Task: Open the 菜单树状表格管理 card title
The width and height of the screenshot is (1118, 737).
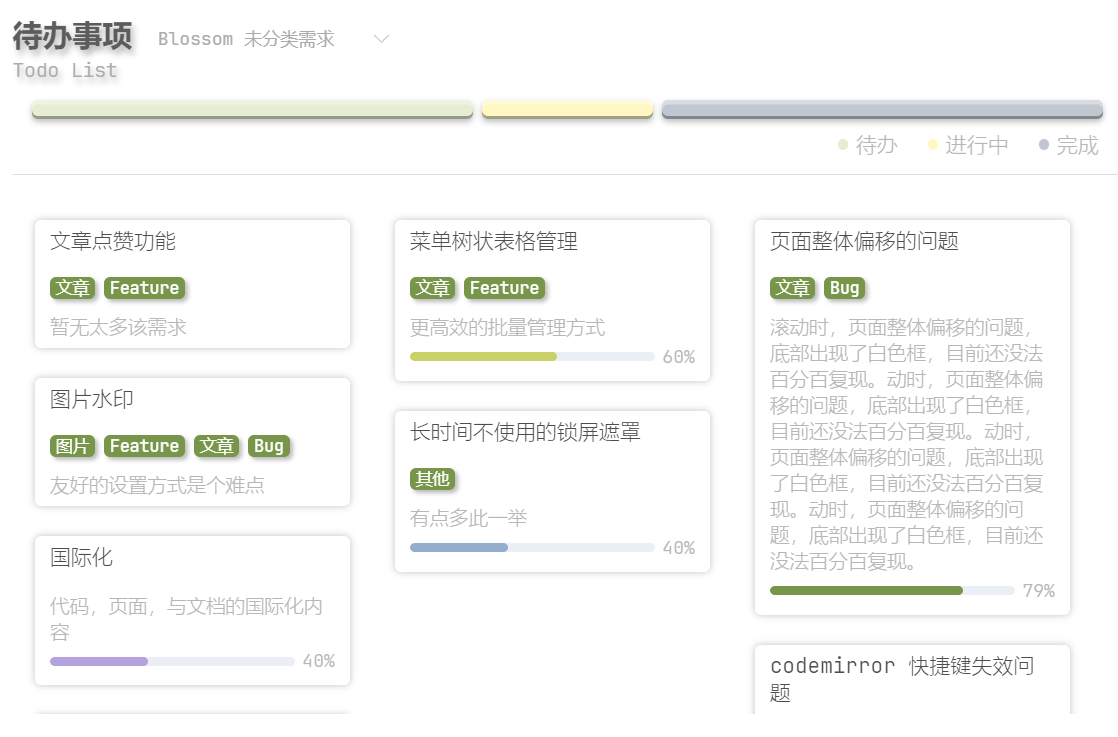Action: 493,242
